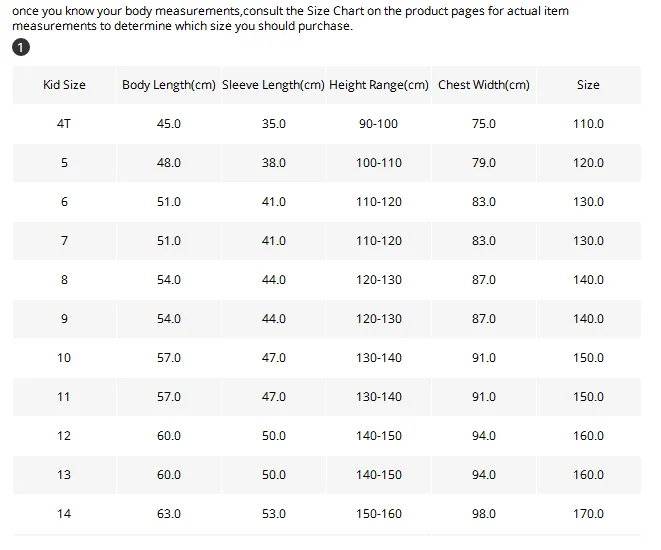Select the Body Length(cm) column header
The height and width of the screenshot is (550, 661).
coord(169,85)
